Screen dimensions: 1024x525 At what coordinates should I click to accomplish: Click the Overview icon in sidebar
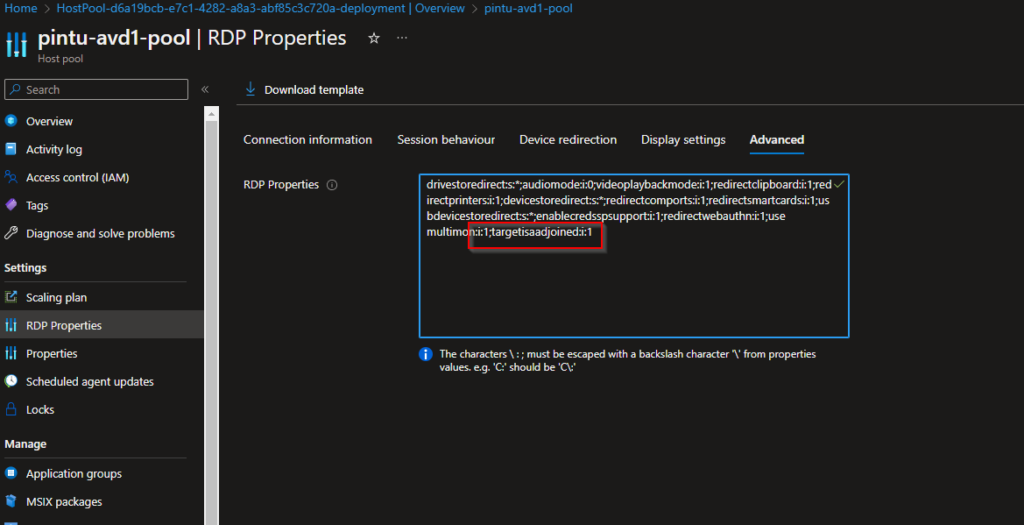pos(10,121)
